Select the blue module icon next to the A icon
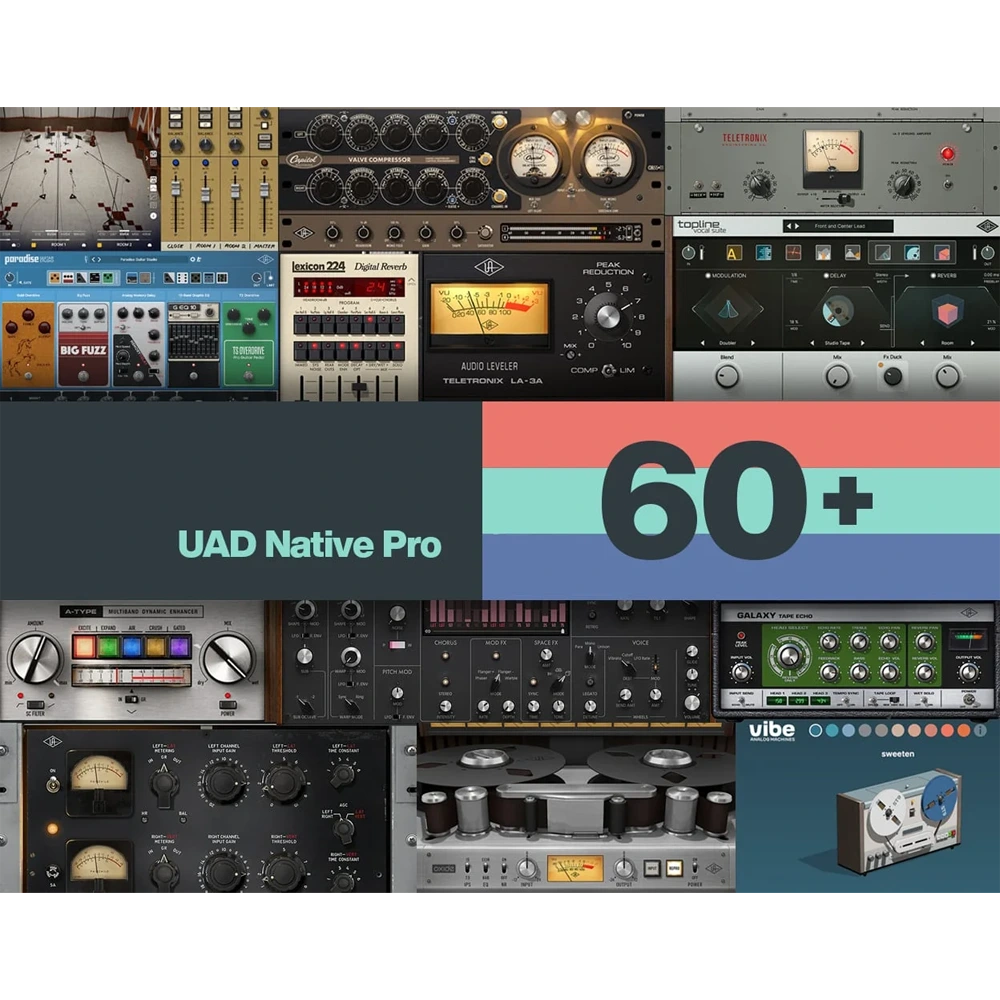Image resolution: width=1000 pixels, height=1000 pixels. [763, 253]
